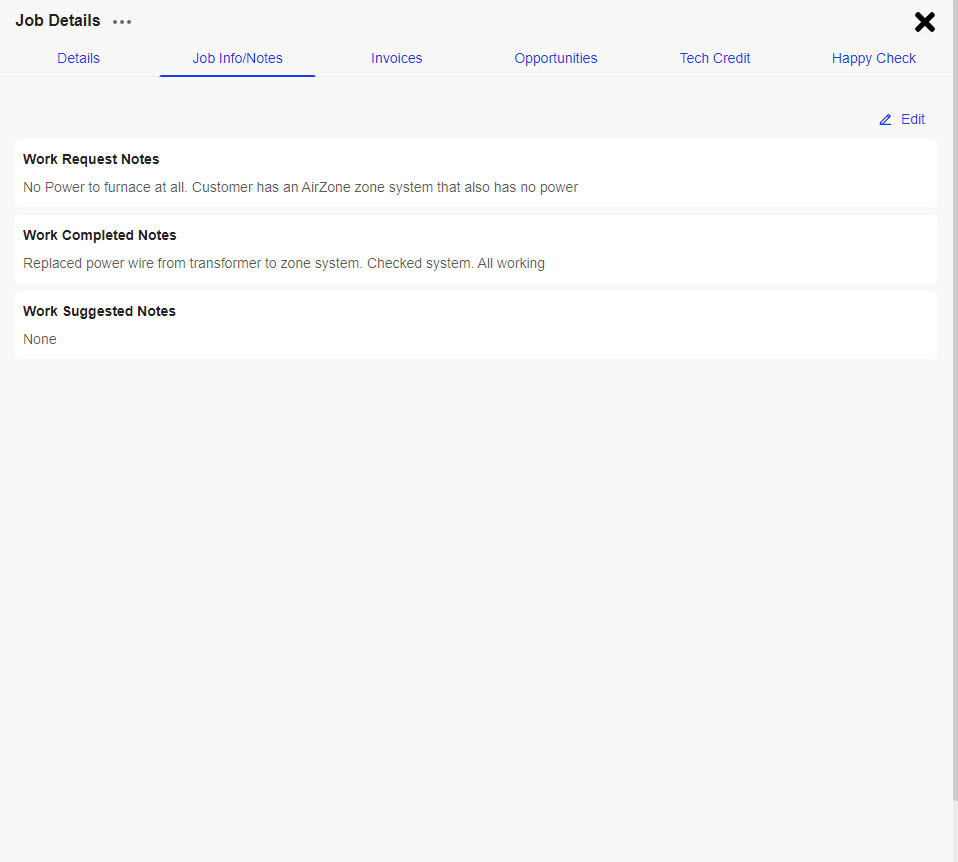The height and width of the screenshot is (862, 958).
Task: Click the empty area below the notes
Action: 476,600
